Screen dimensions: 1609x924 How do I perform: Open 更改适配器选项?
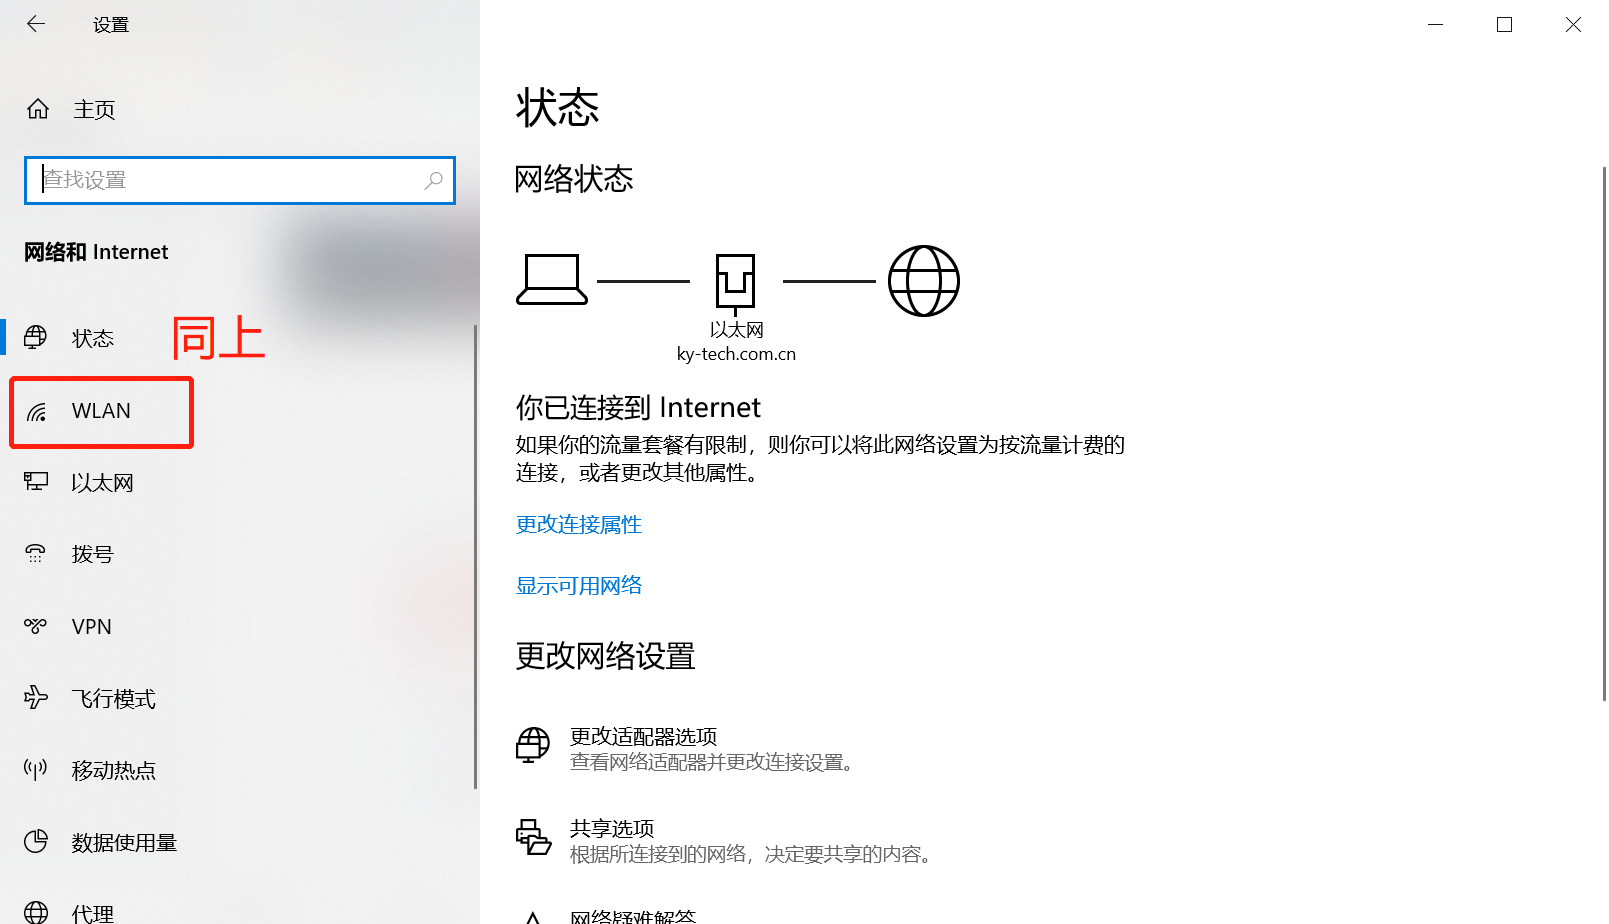[x=644, y=736]
